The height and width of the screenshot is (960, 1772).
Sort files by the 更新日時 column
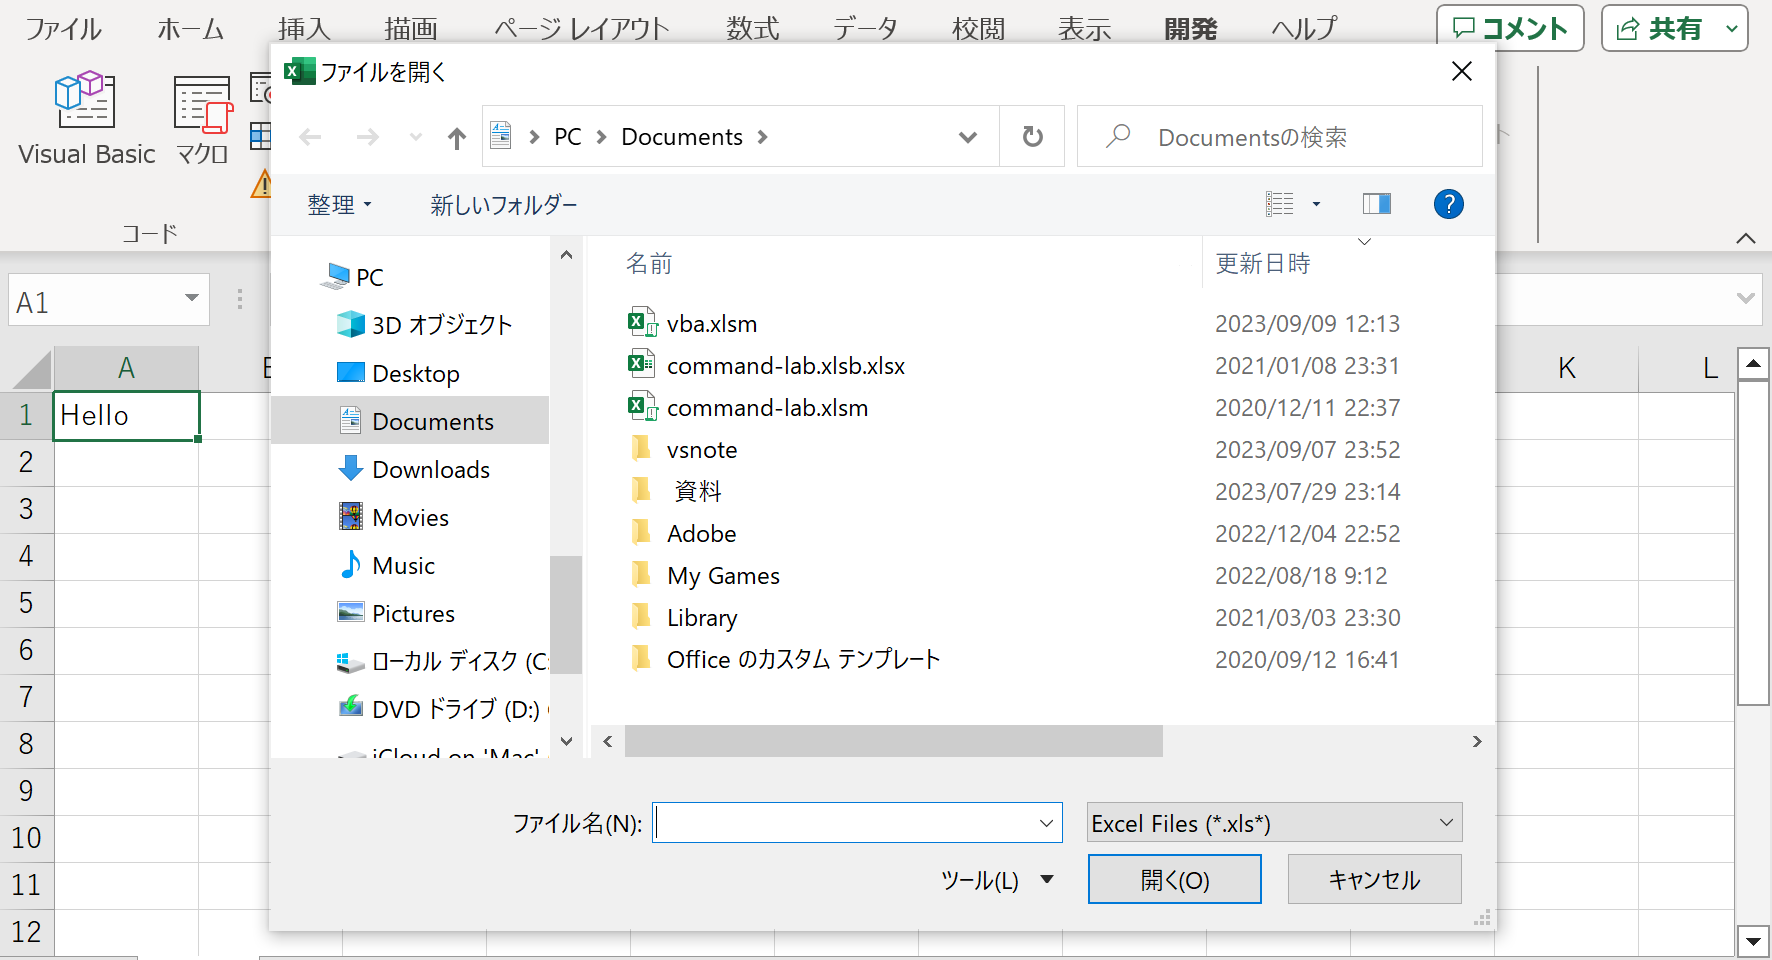point(1262,262)
